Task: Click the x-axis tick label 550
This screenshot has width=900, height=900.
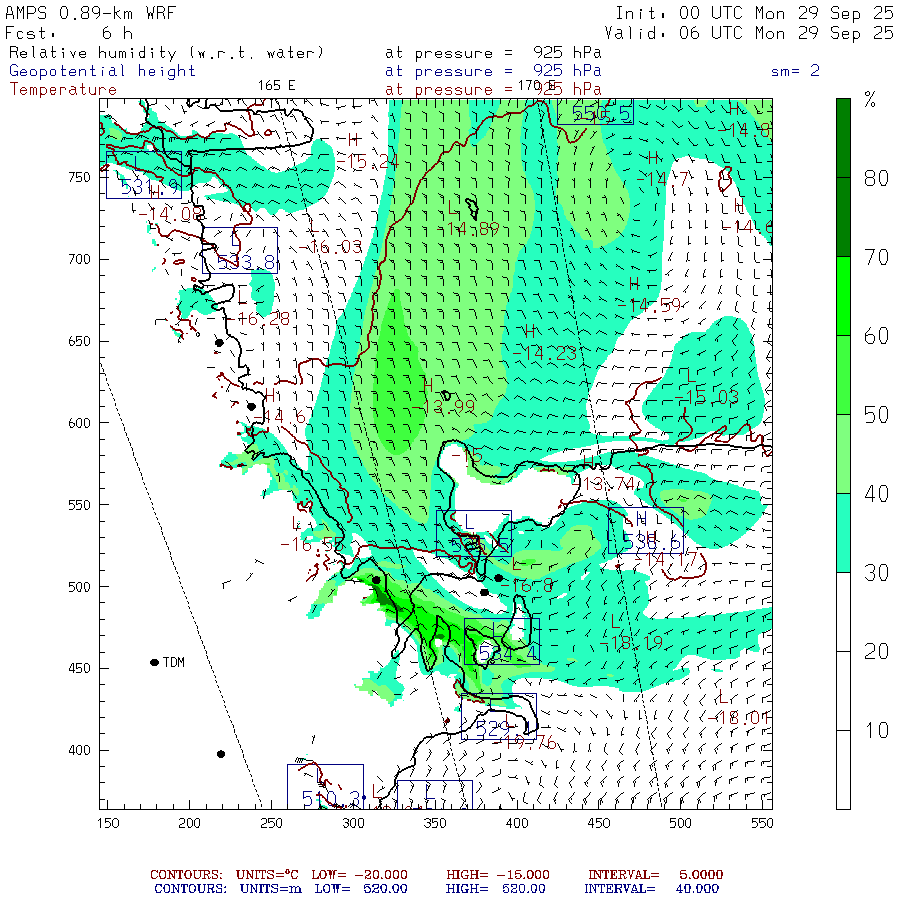Action: [x=762, y=823]
